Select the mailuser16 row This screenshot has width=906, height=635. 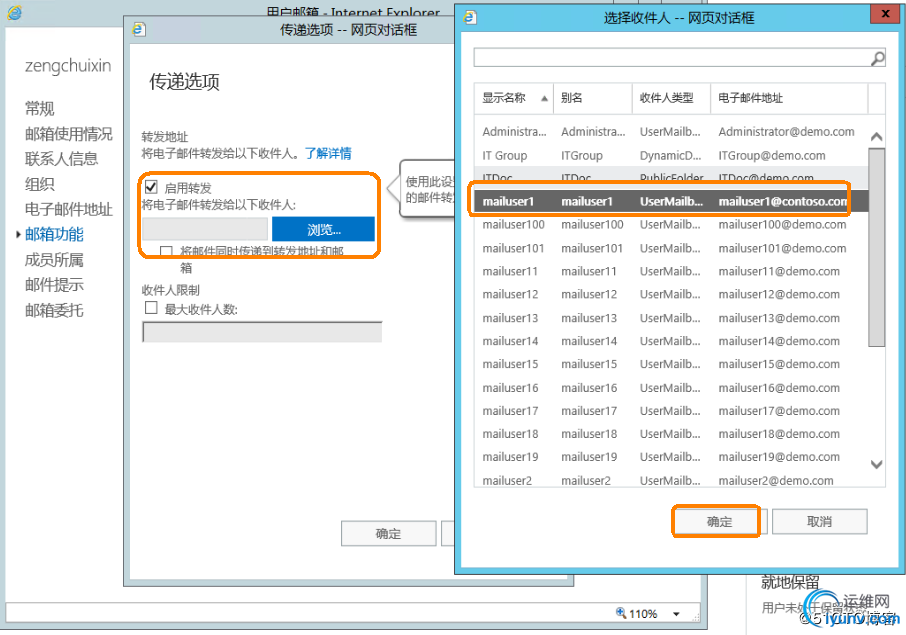point(671,388)
